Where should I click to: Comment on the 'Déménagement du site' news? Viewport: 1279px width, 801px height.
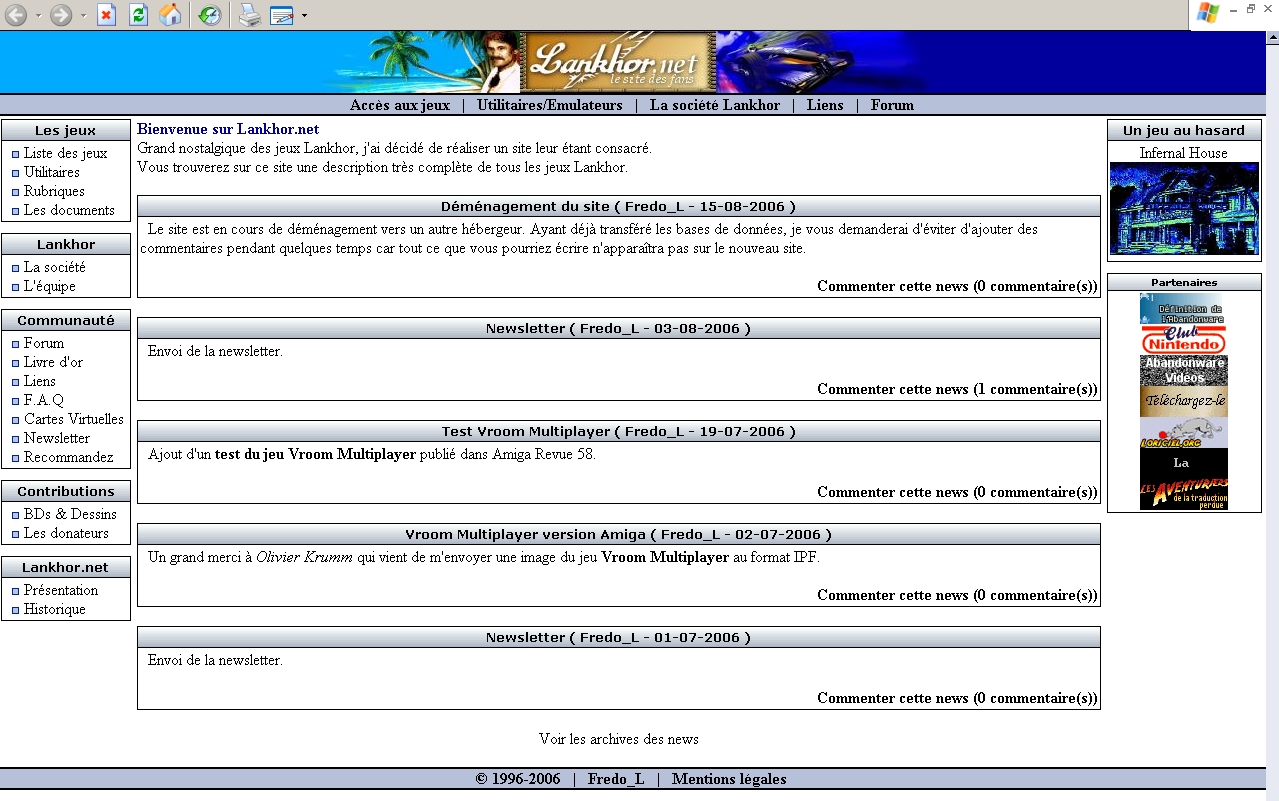[957, 286]
